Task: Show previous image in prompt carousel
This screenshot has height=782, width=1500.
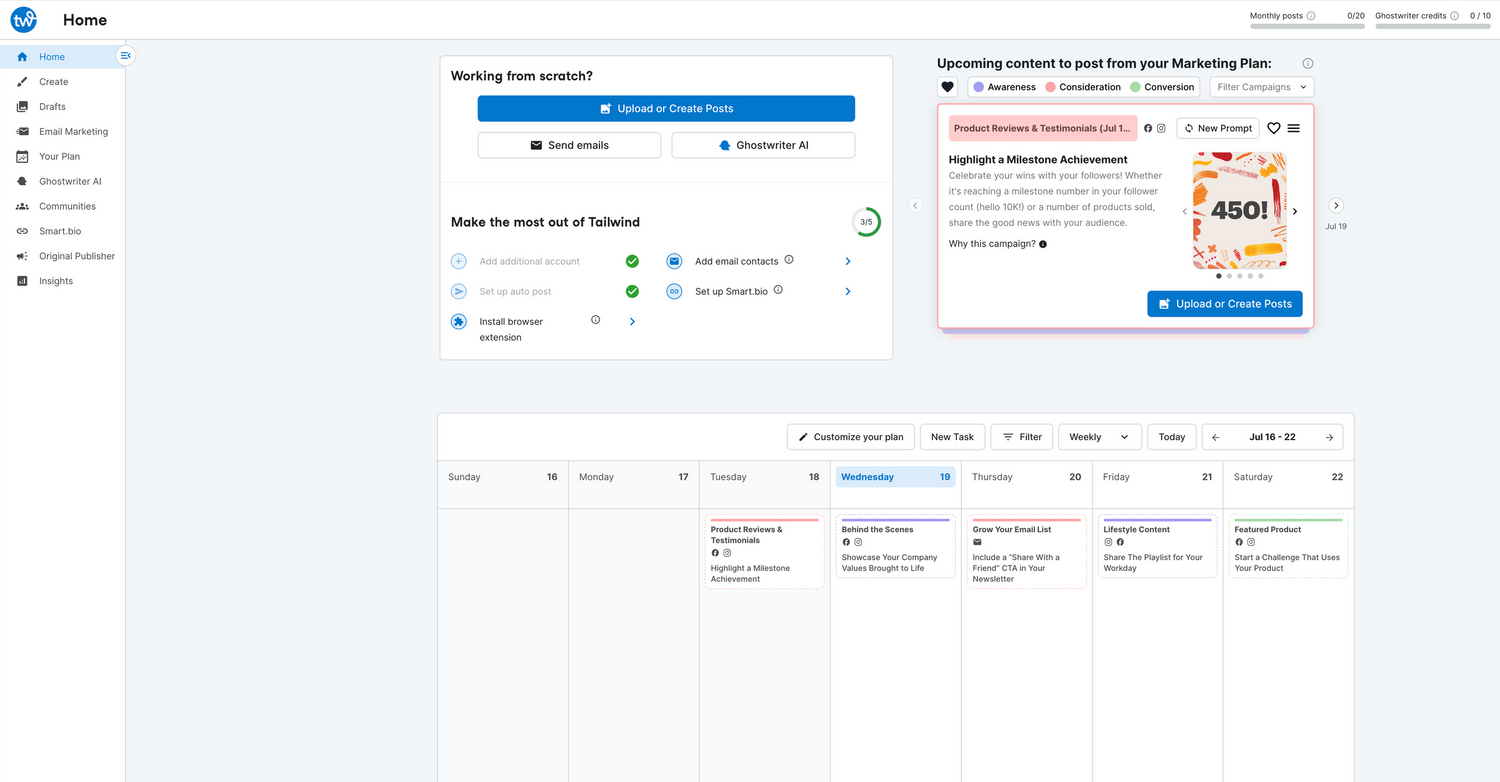Action: tap(1185, 212)
